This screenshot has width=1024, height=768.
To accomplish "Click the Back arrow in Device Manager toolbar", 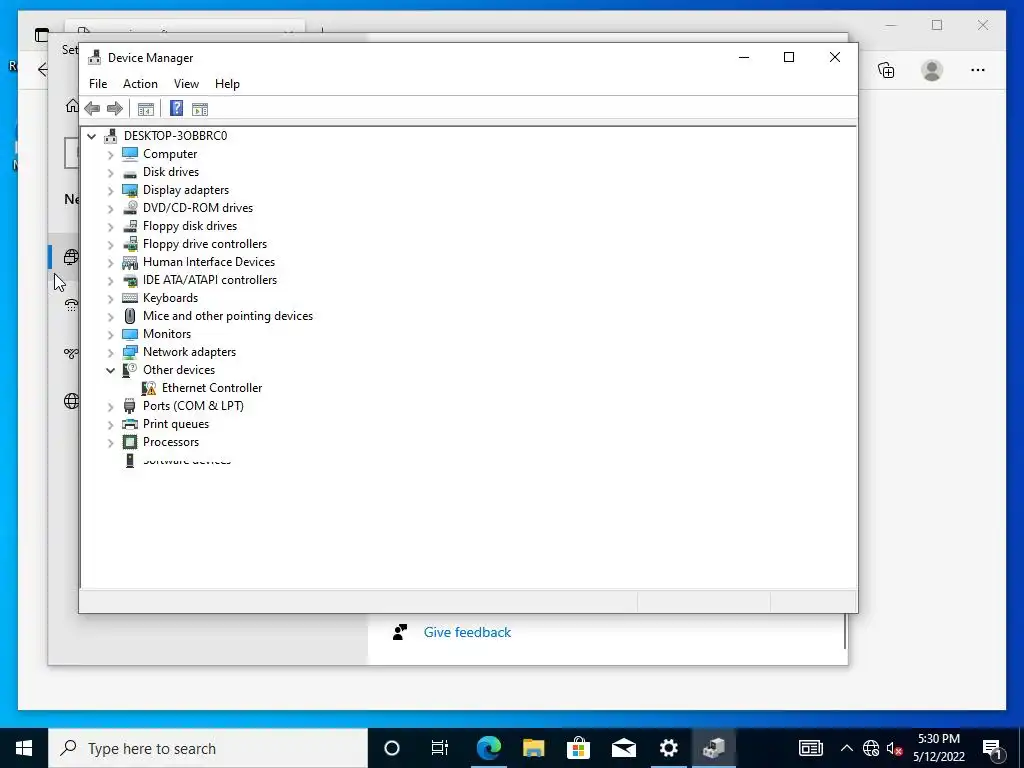I will 92,108.
